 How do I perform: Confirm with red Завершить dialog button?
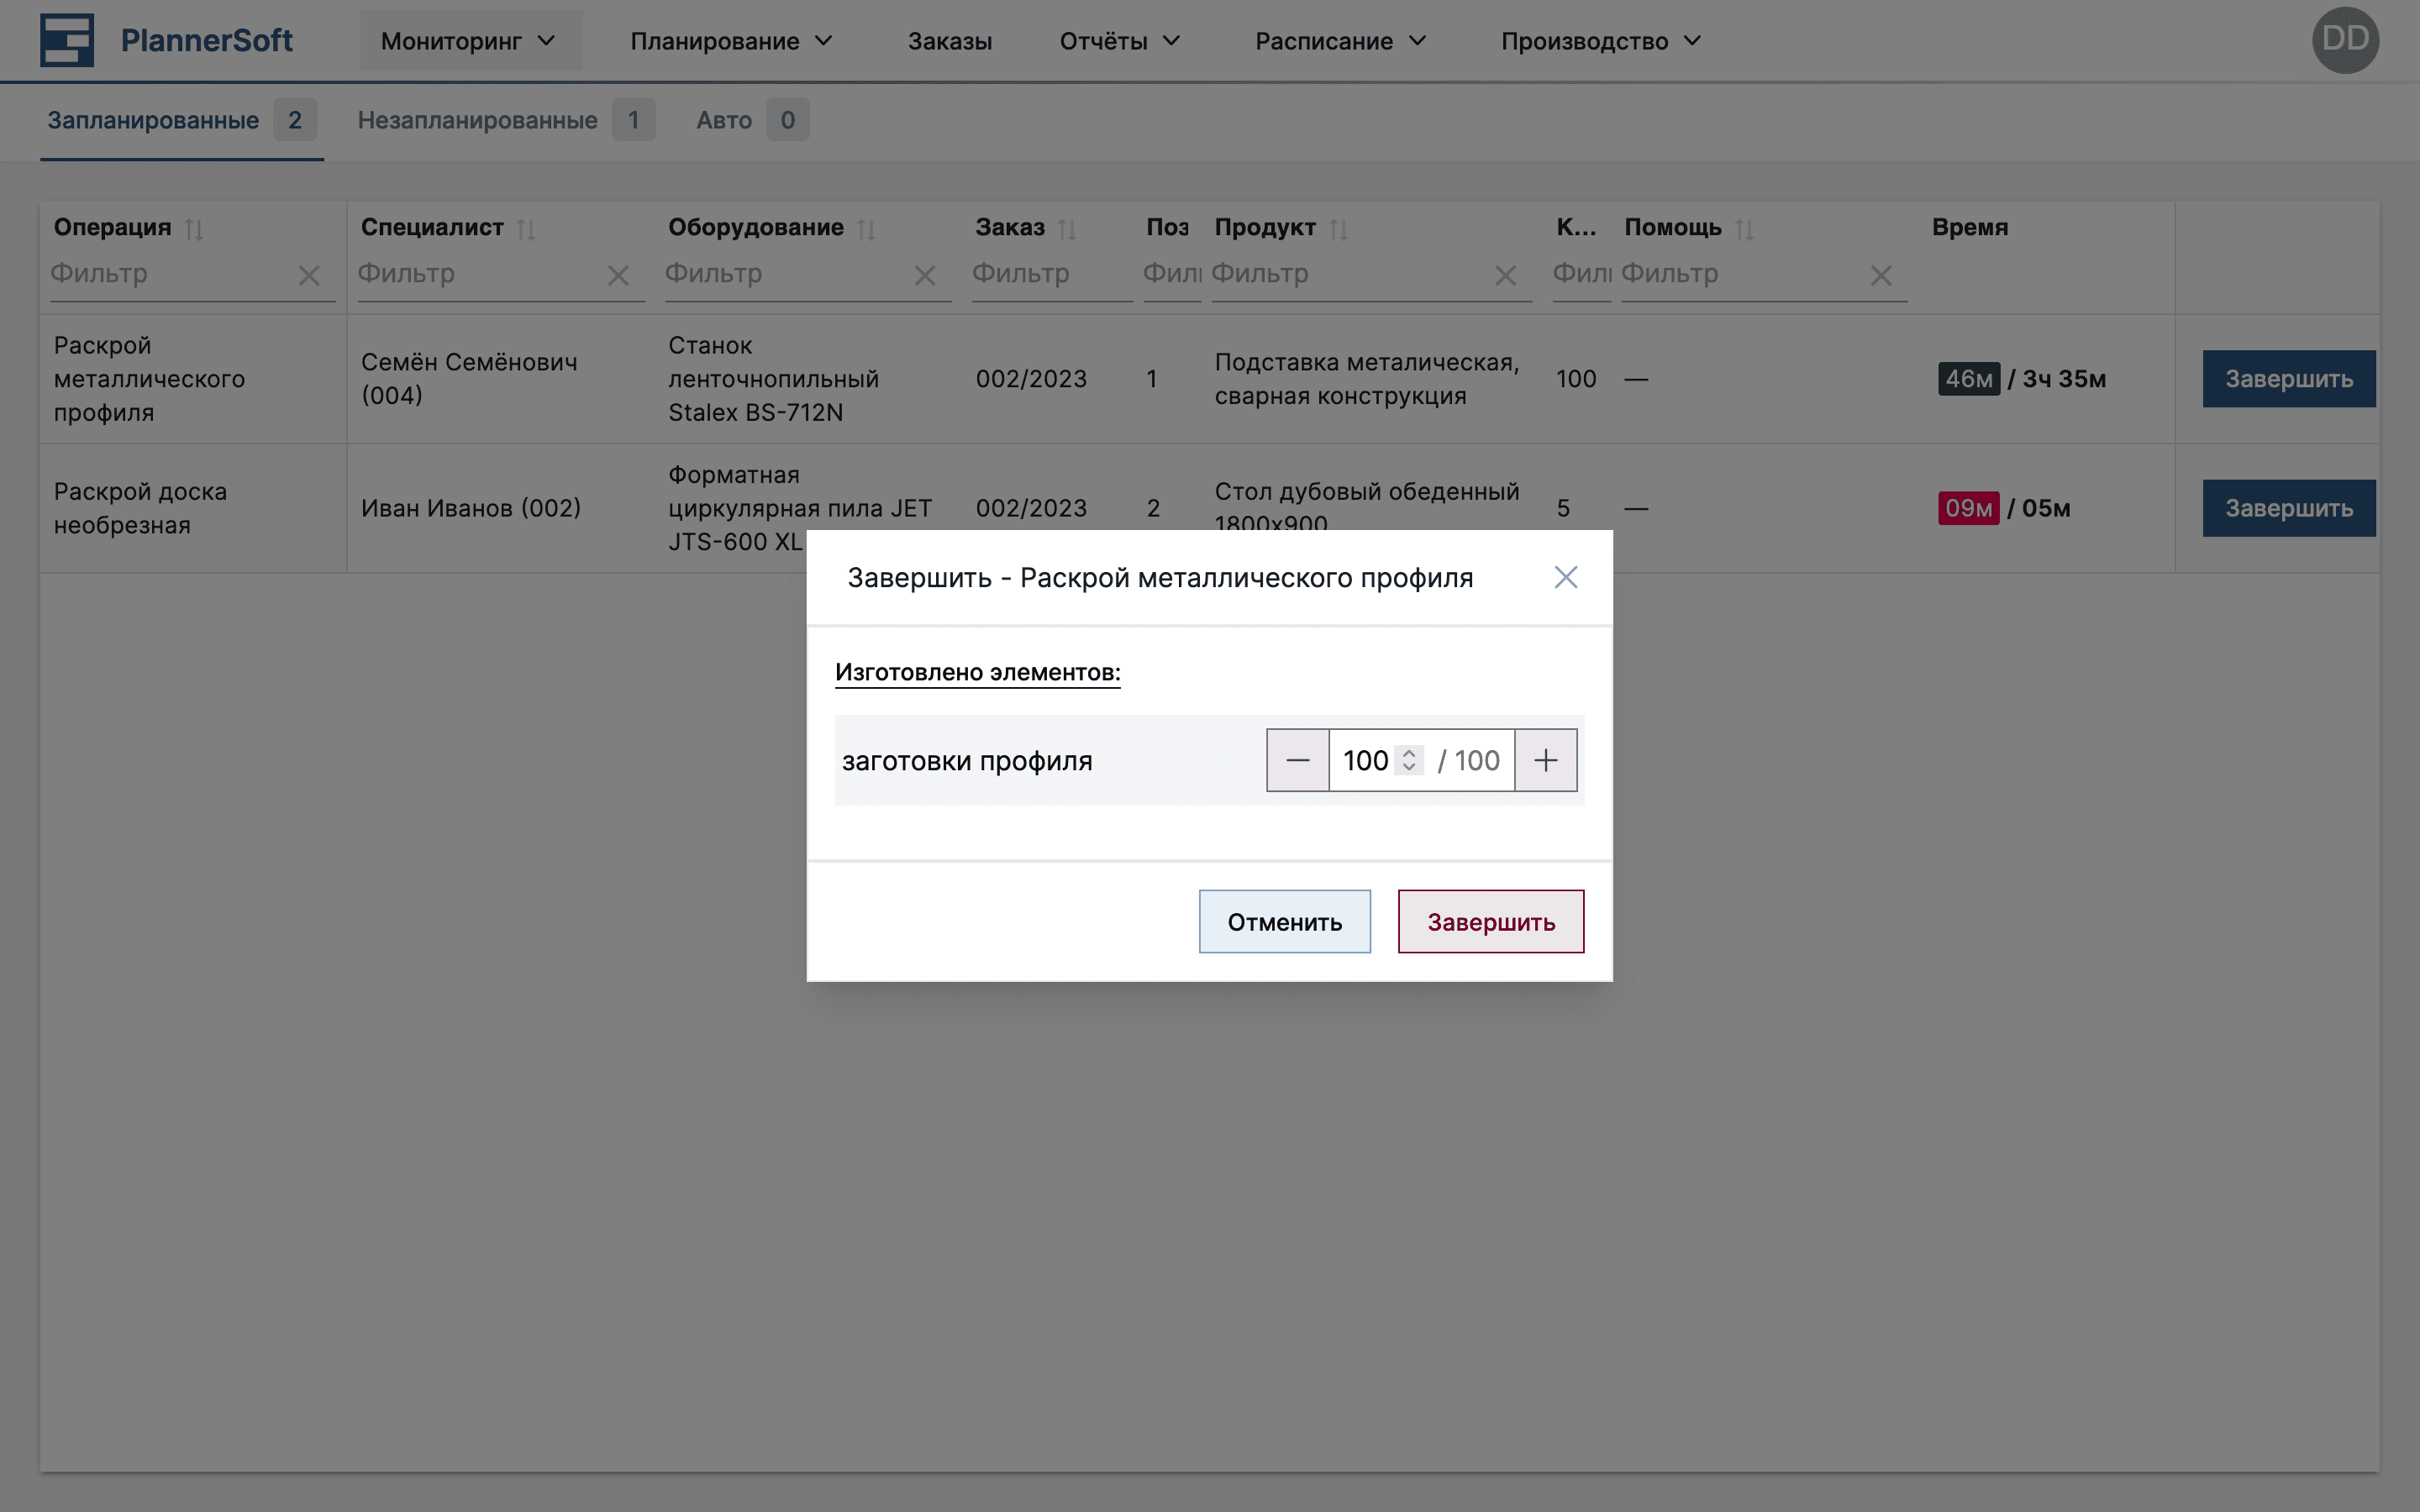tap(1490, 921)
